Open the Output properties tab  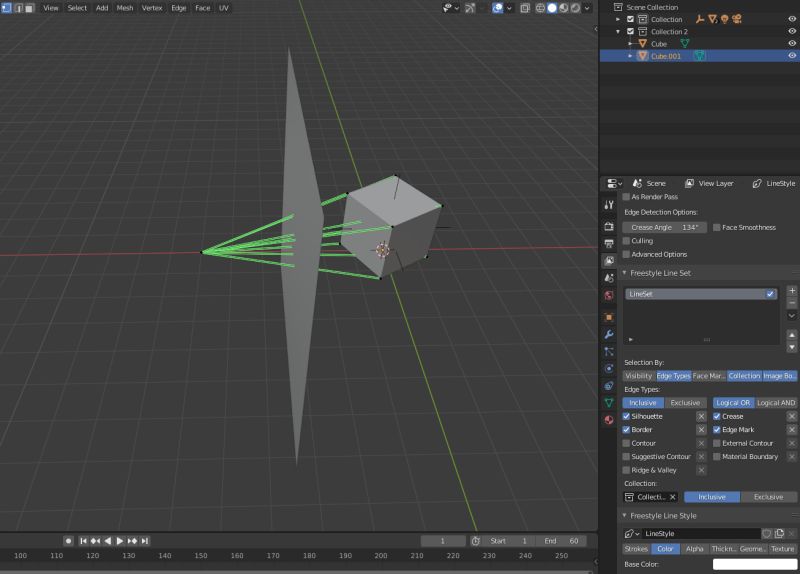609,243
